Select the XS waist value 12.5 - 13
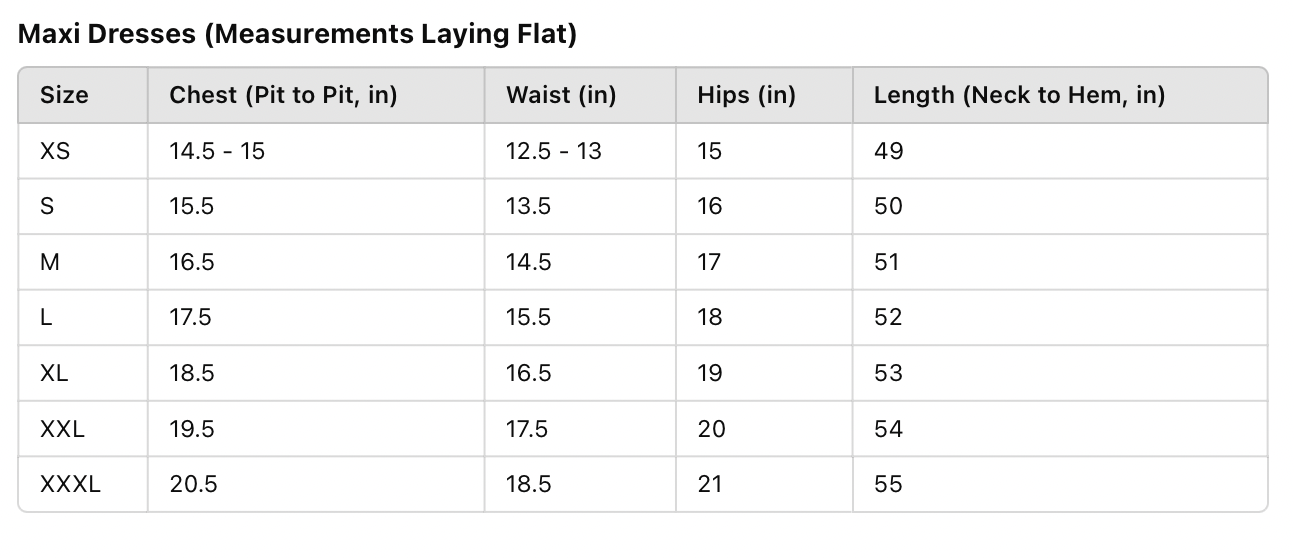Screen dimensions: 1294x558 click(554, 151)
